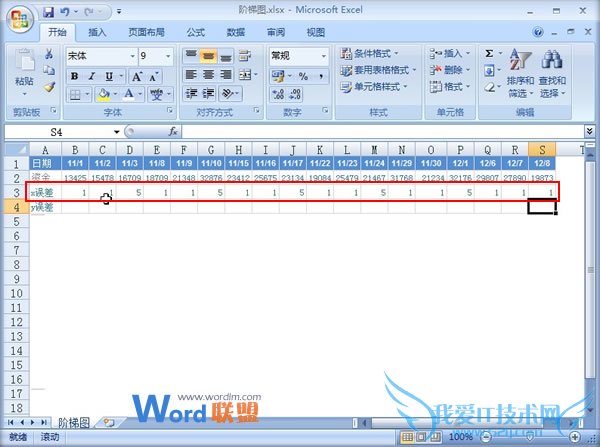Expand the formula bar
600x447 pixels.
pyautogui.click(x=589, y=132)
